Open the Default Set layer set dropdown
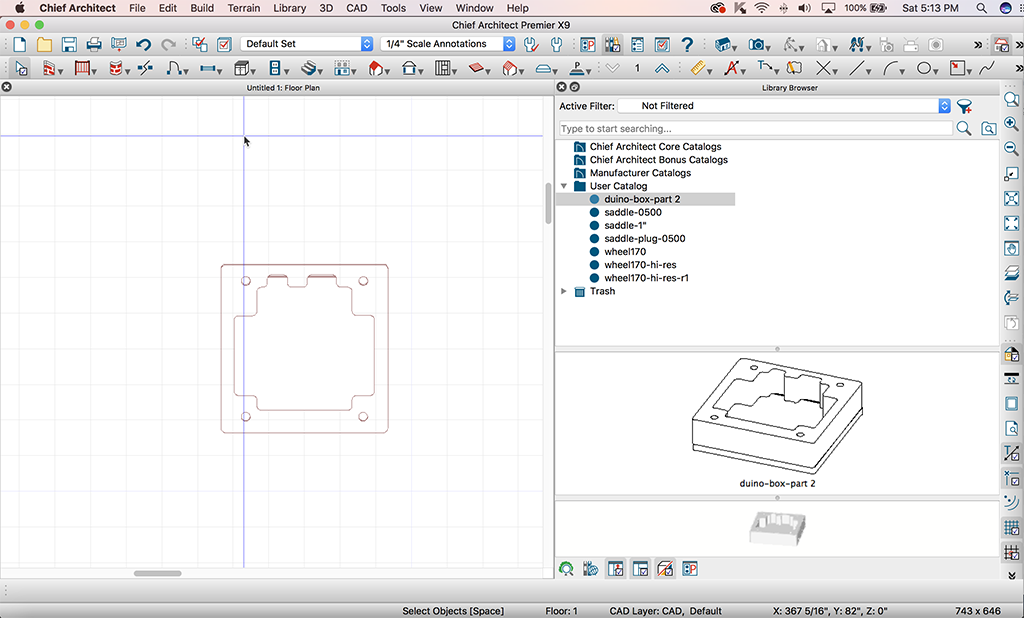 point(307,44)
